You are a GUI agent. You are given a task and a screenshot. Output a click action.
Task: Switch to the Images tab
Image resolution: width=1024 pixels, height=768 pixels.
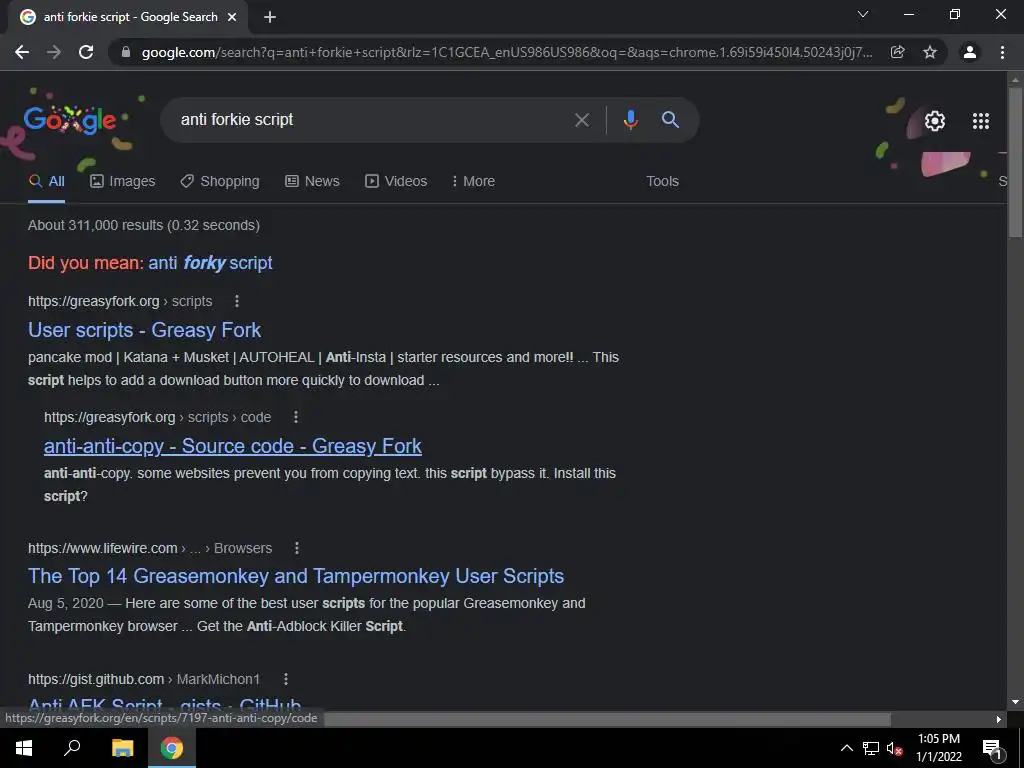(123, 182)
